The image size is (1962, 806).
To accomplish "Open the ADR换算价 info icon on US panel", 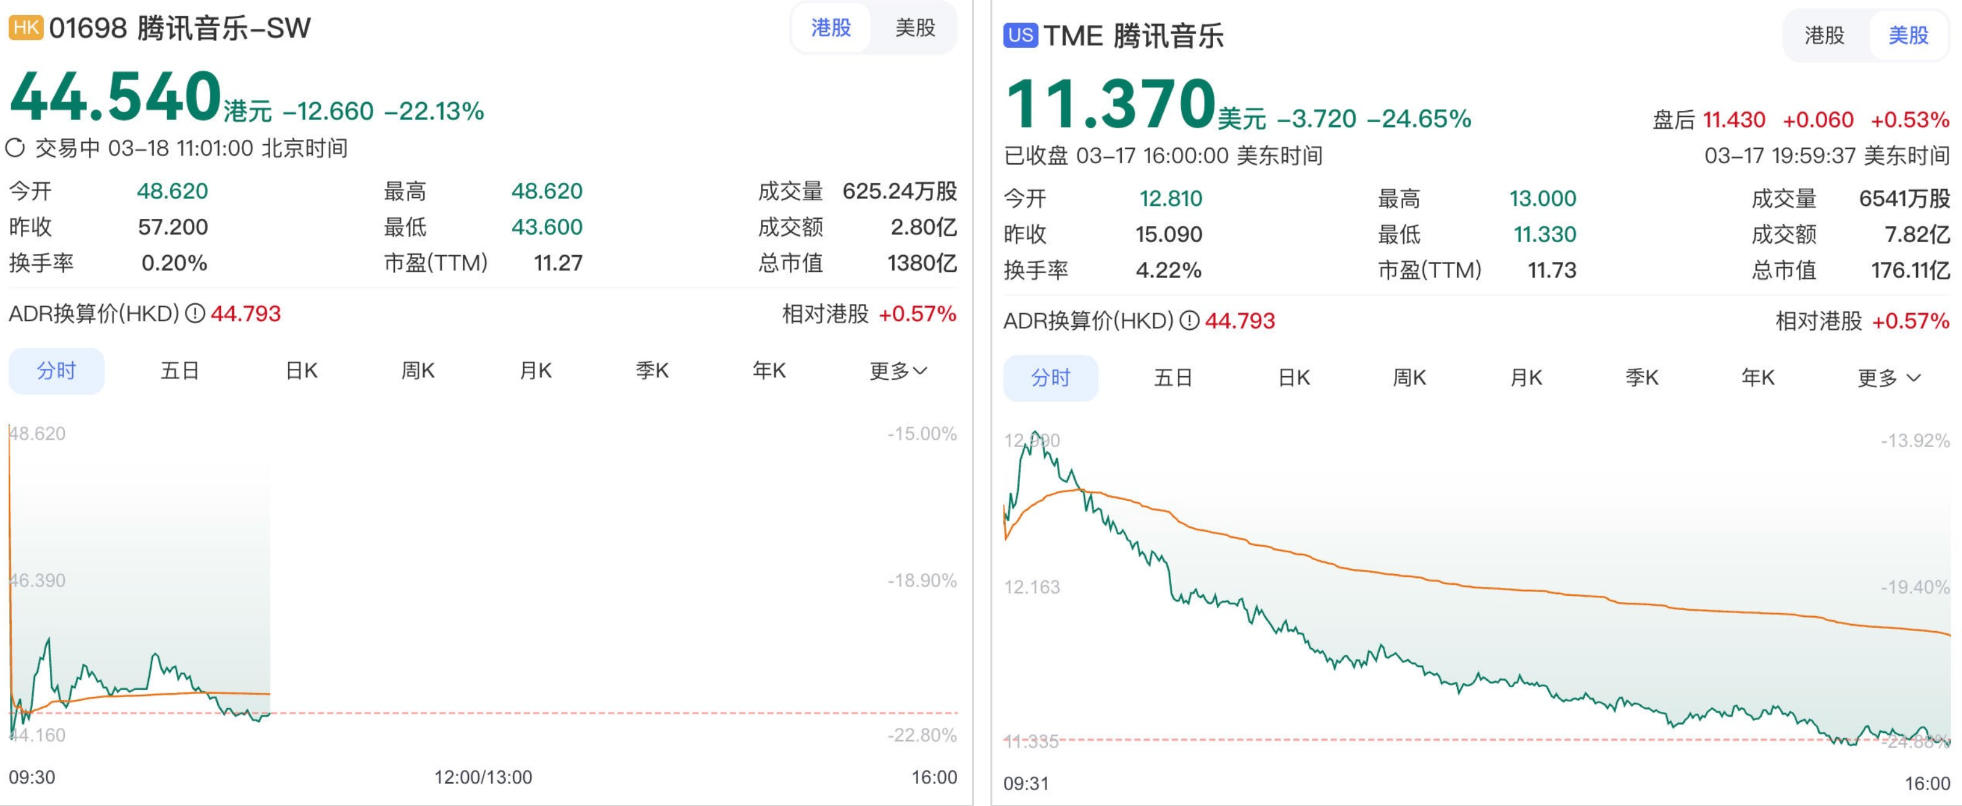I will (1189, 321).
